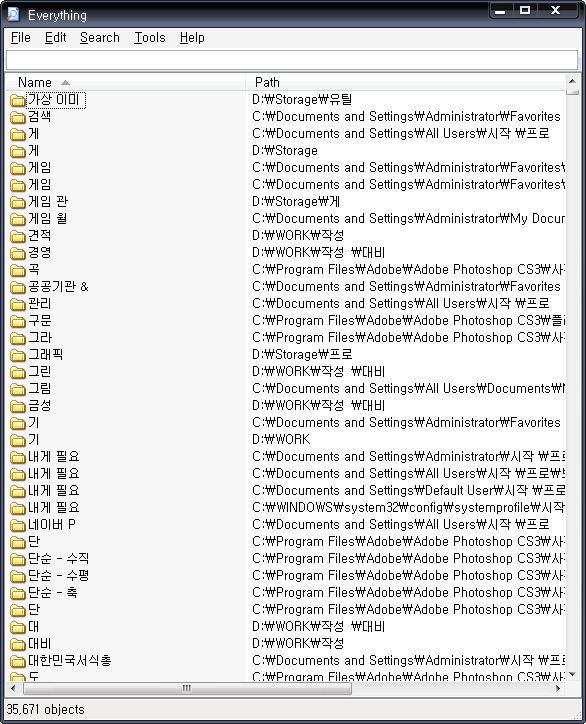Screen dimensions: 586x724
Task: Select the 단순 - 수평 folder name
Action: tap(59, 575)
